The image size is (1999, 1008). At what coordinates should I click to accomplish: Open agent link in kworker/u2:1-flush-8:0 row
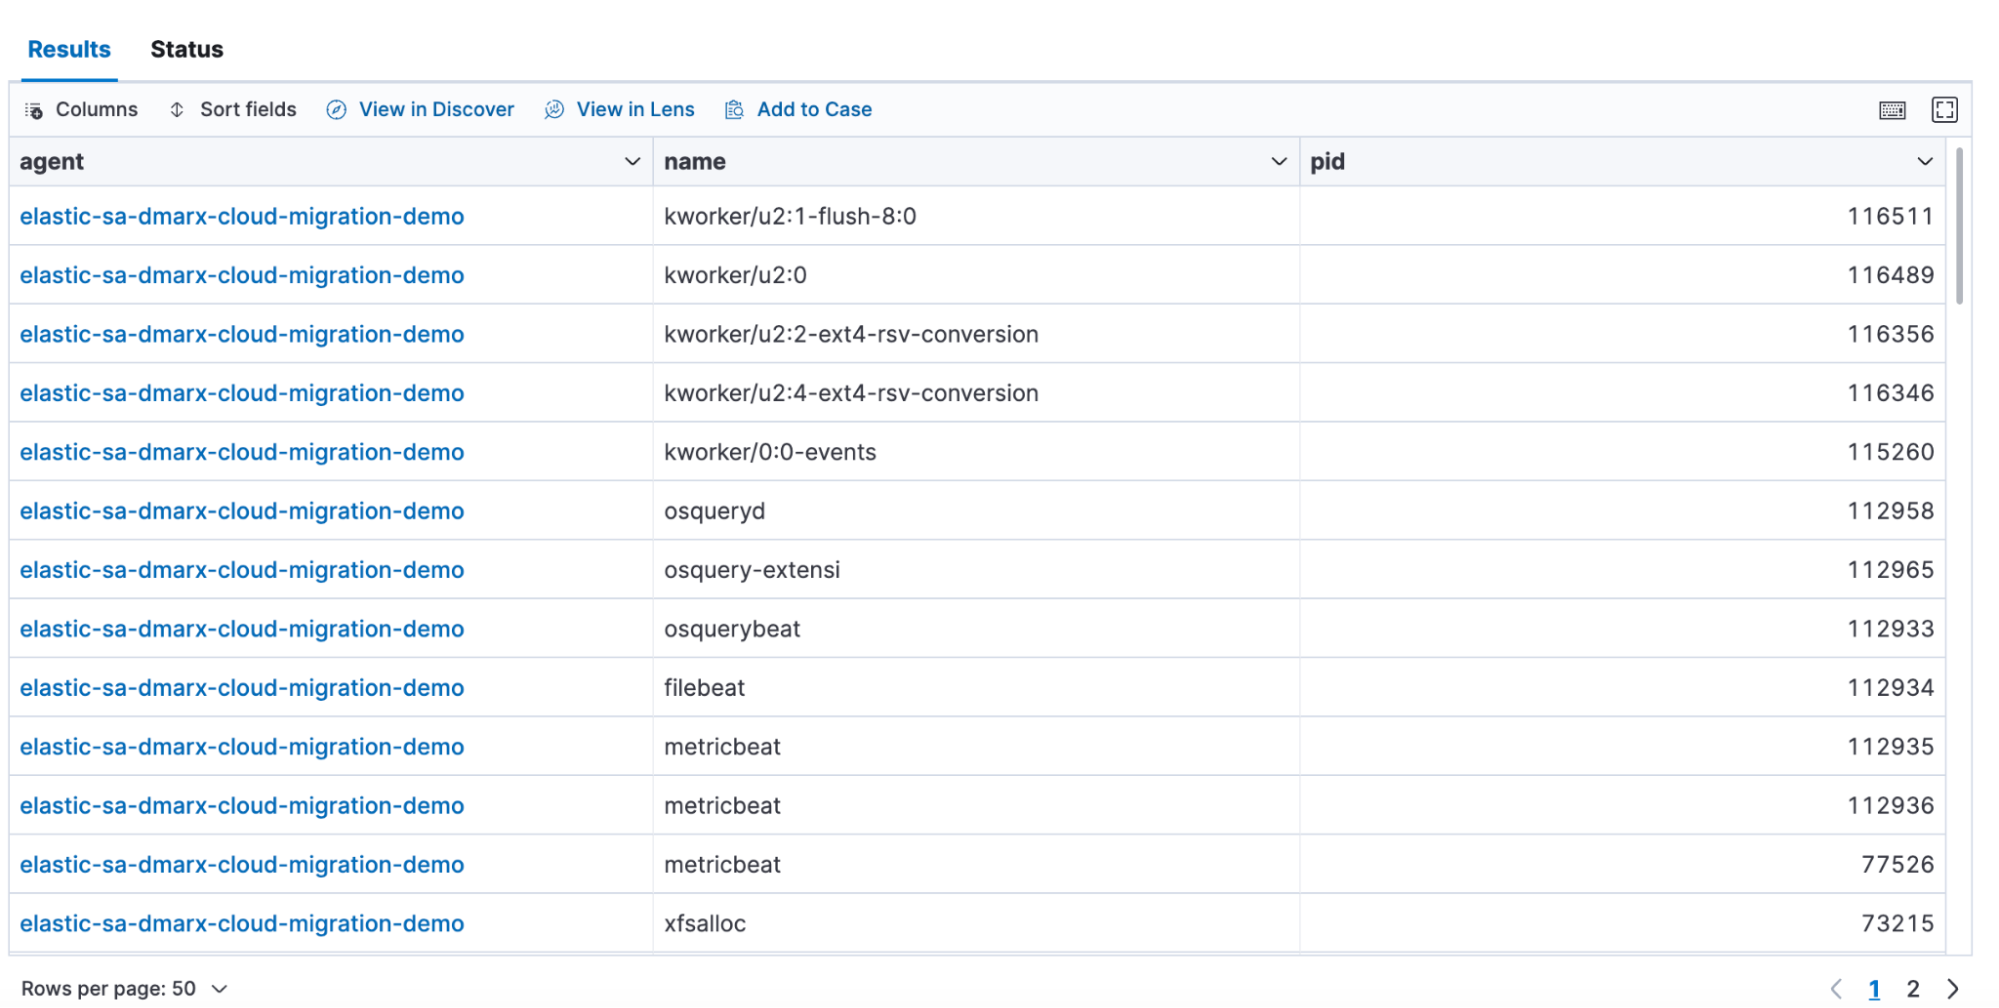click(242, 216)
